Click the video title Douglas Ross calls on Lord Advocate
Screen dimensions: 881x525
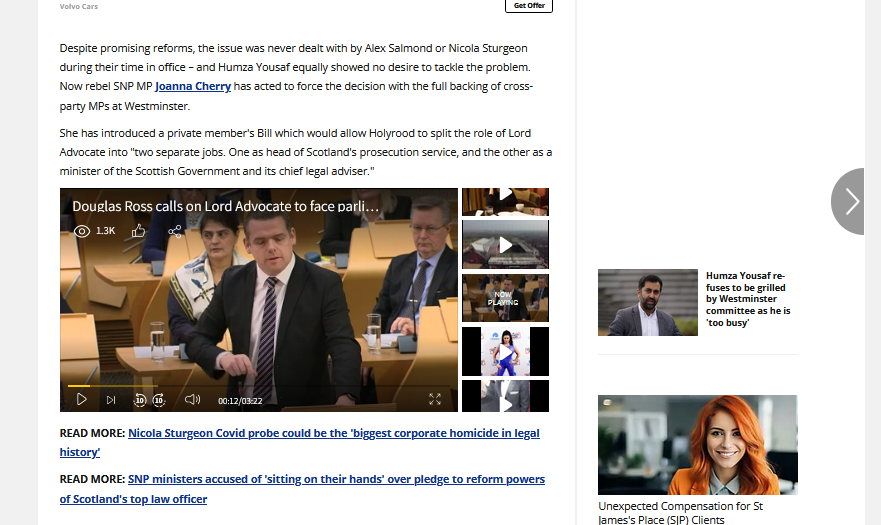point(225,206)
